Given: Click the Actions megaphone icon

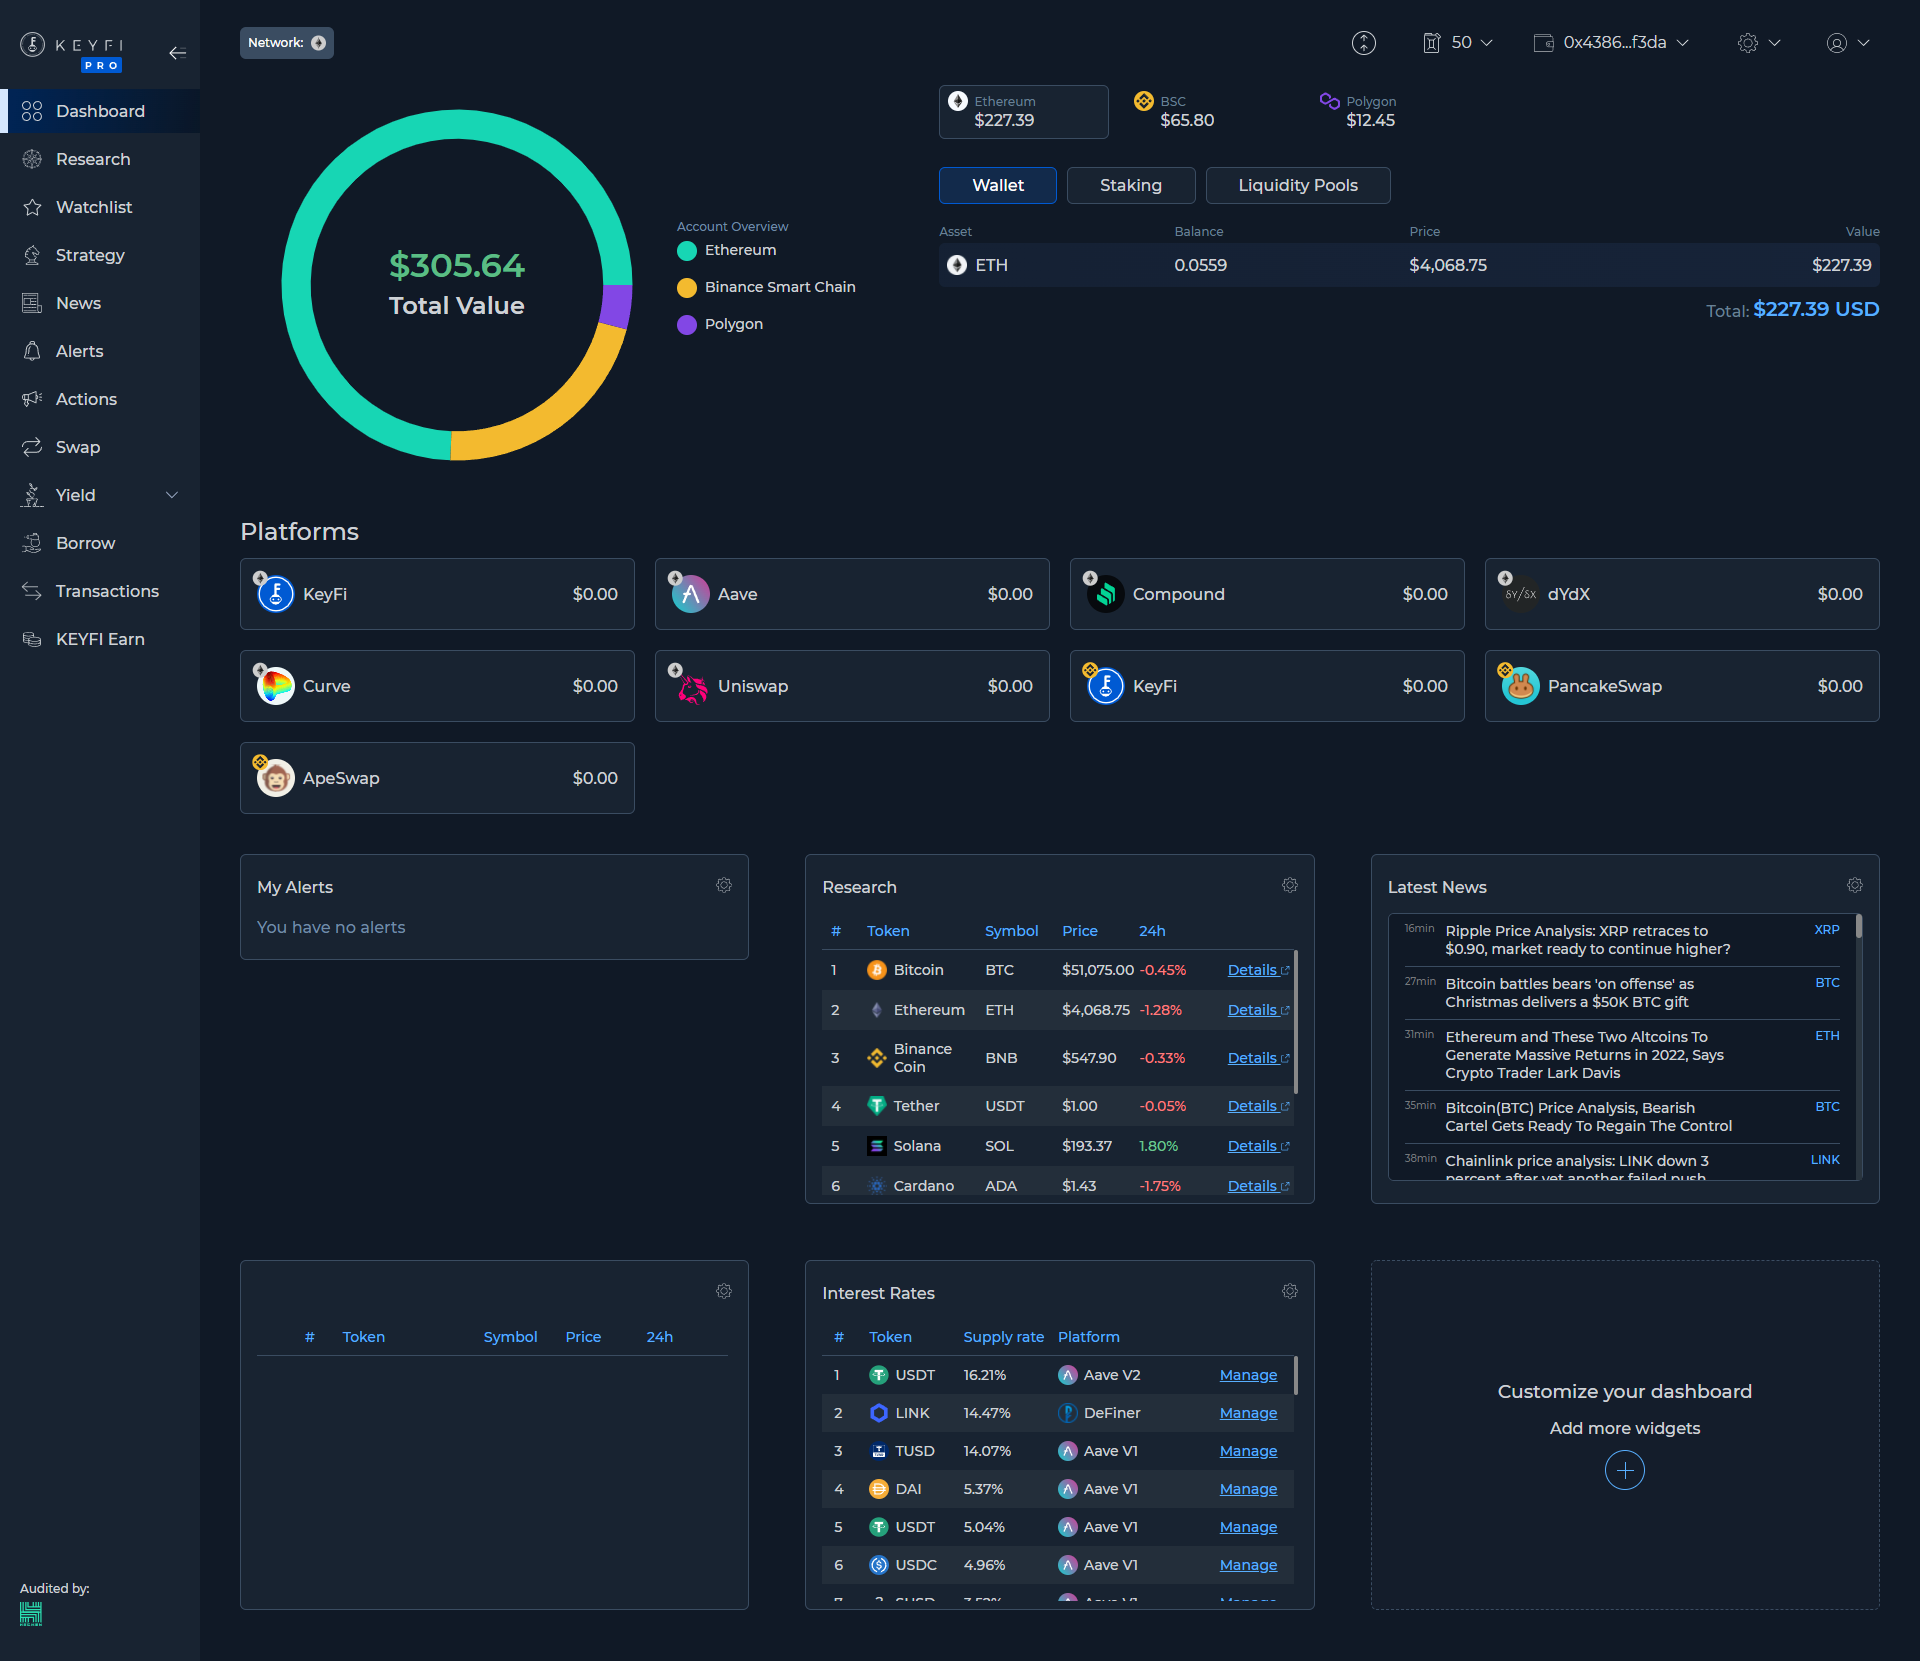Looking at the screenshot, I should tap(32, 399).
